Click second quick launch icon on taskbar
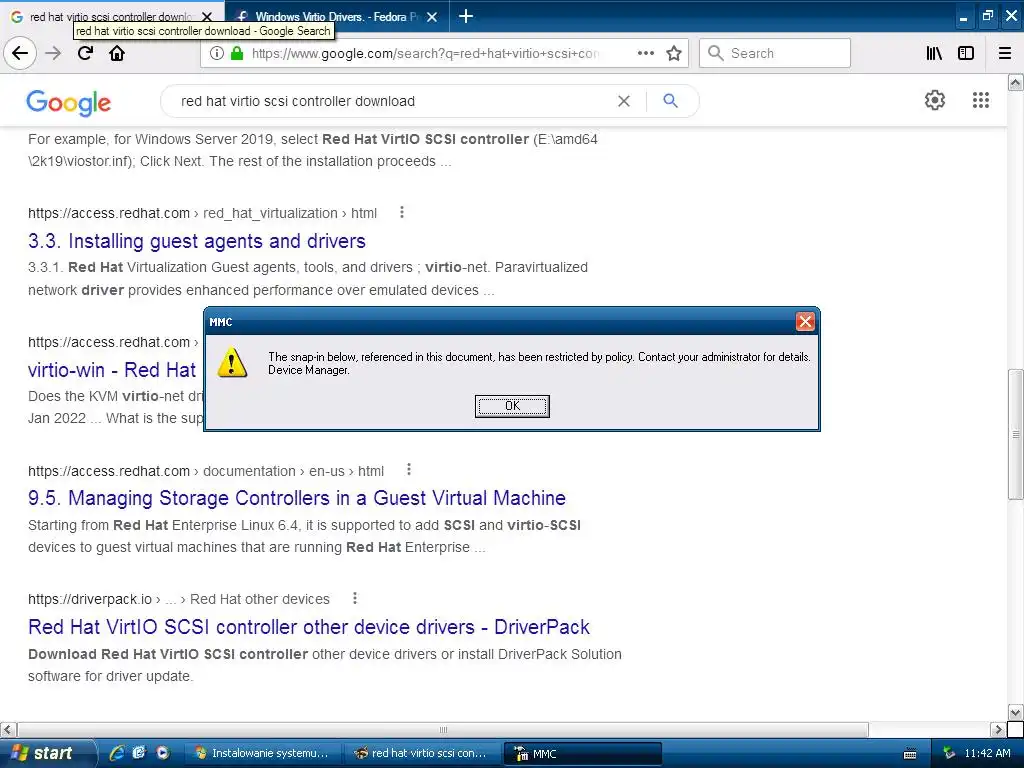The image size is (1024, 768). pos(139,753)
